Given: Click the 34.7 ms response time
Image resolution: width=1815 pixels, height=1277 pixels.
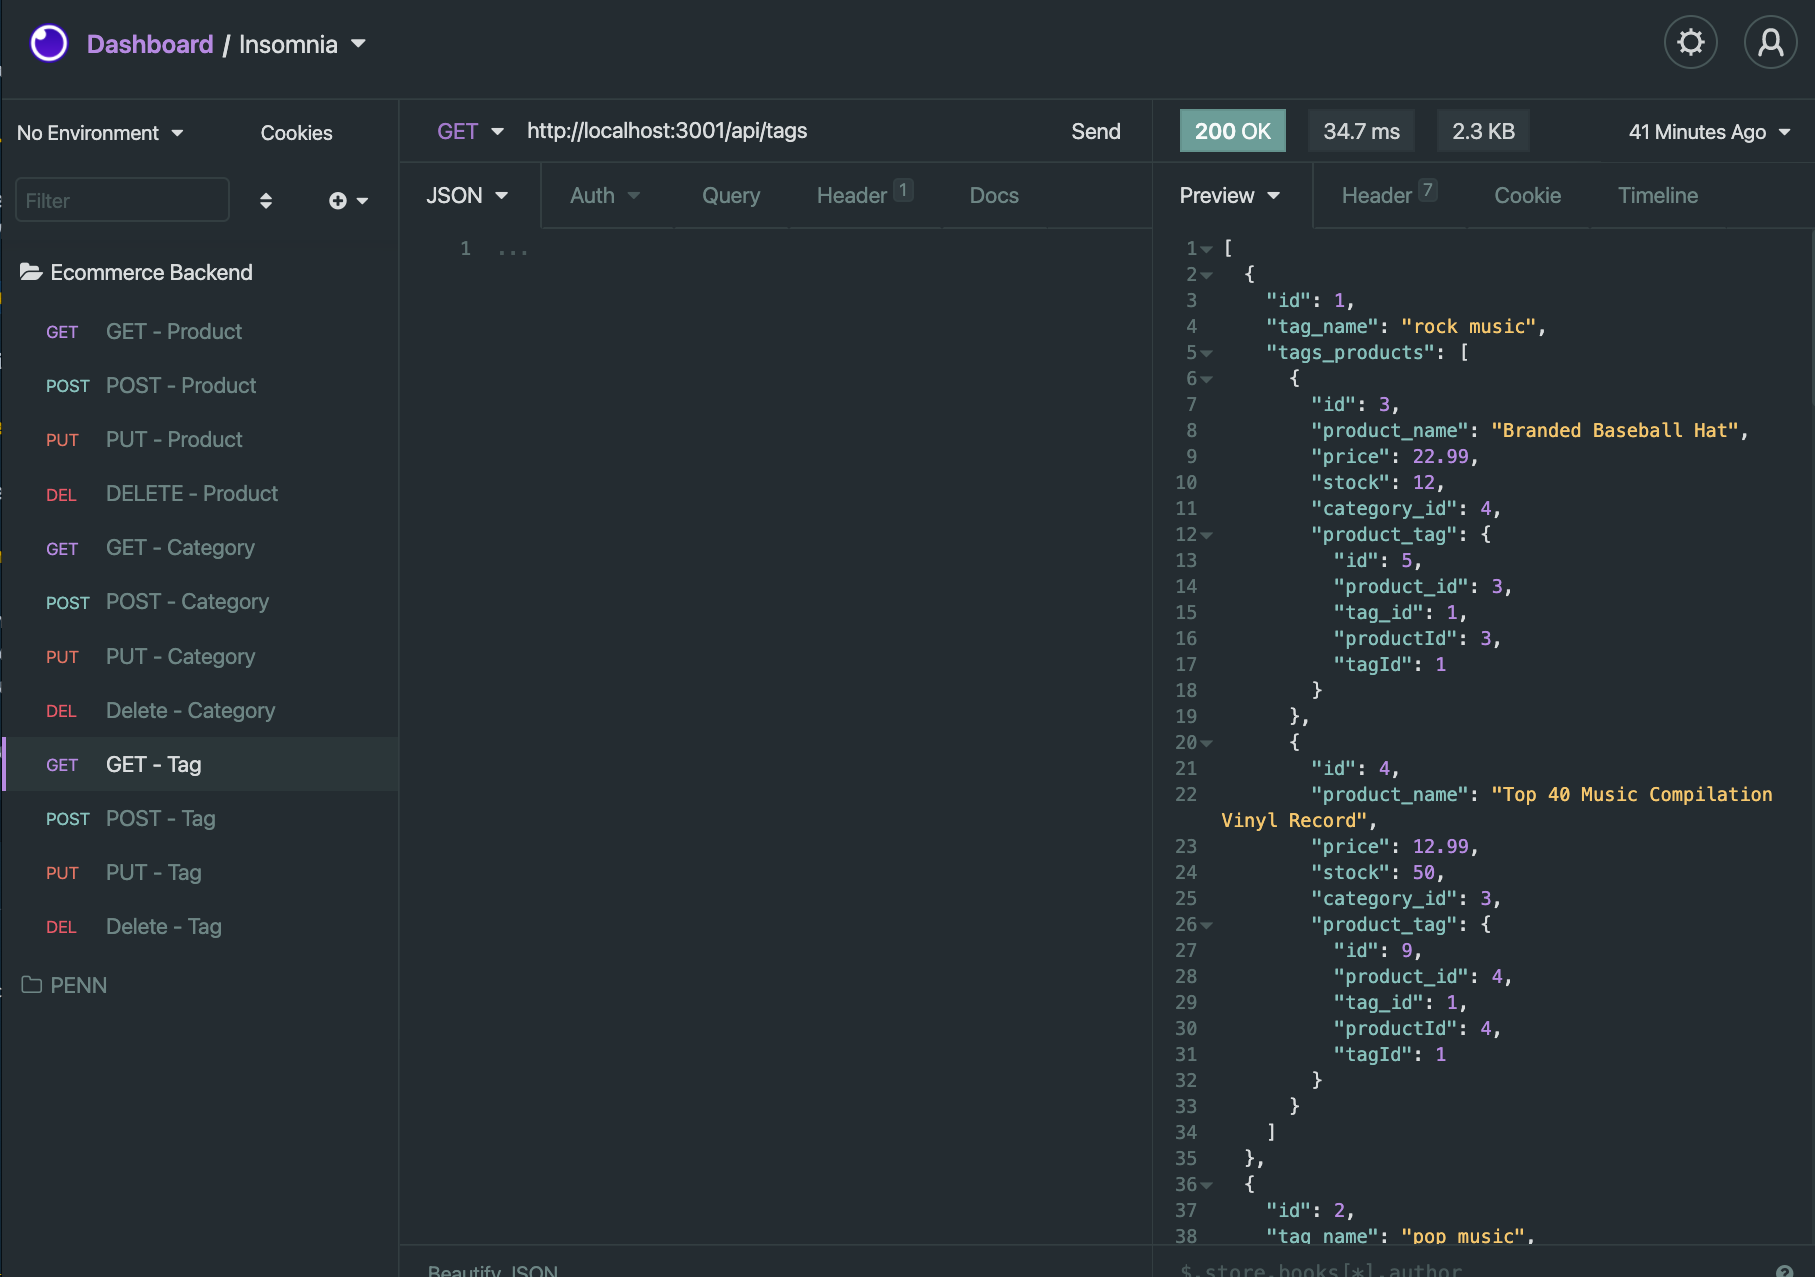Looking at the screenshot, I should (1361, 131).
